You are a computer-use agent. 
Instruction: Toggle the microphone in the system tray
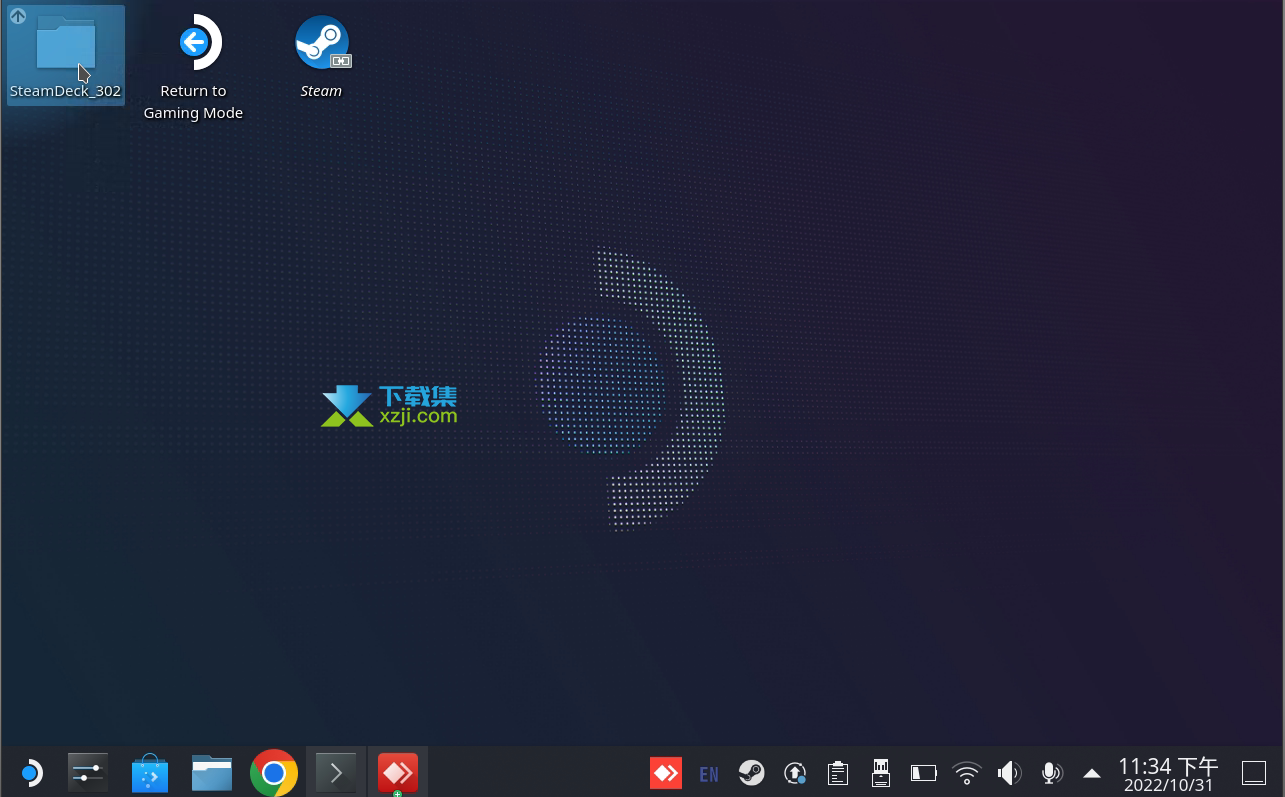point(1051,773)
